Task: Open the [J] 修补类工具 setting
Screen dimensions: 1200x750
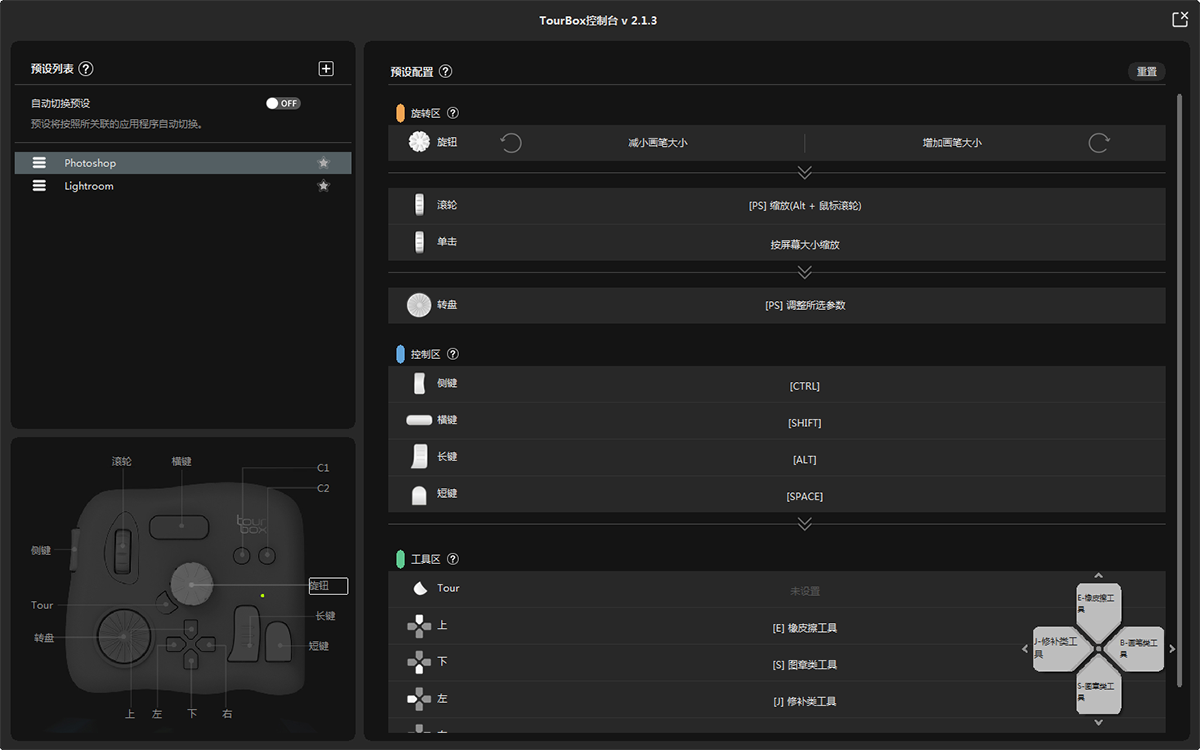Action: pyautogui.click(x=805, y=702)
